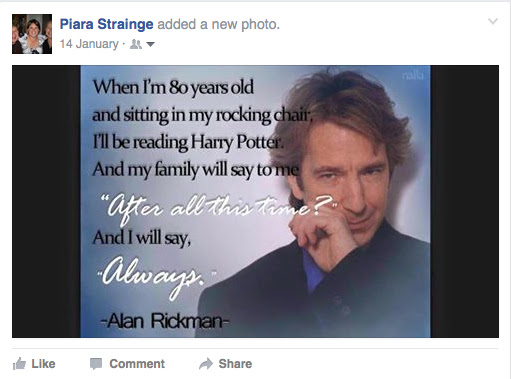Click the right black bar of photo
The height and width of the screenshot is (379, 511).
(464, 201)
